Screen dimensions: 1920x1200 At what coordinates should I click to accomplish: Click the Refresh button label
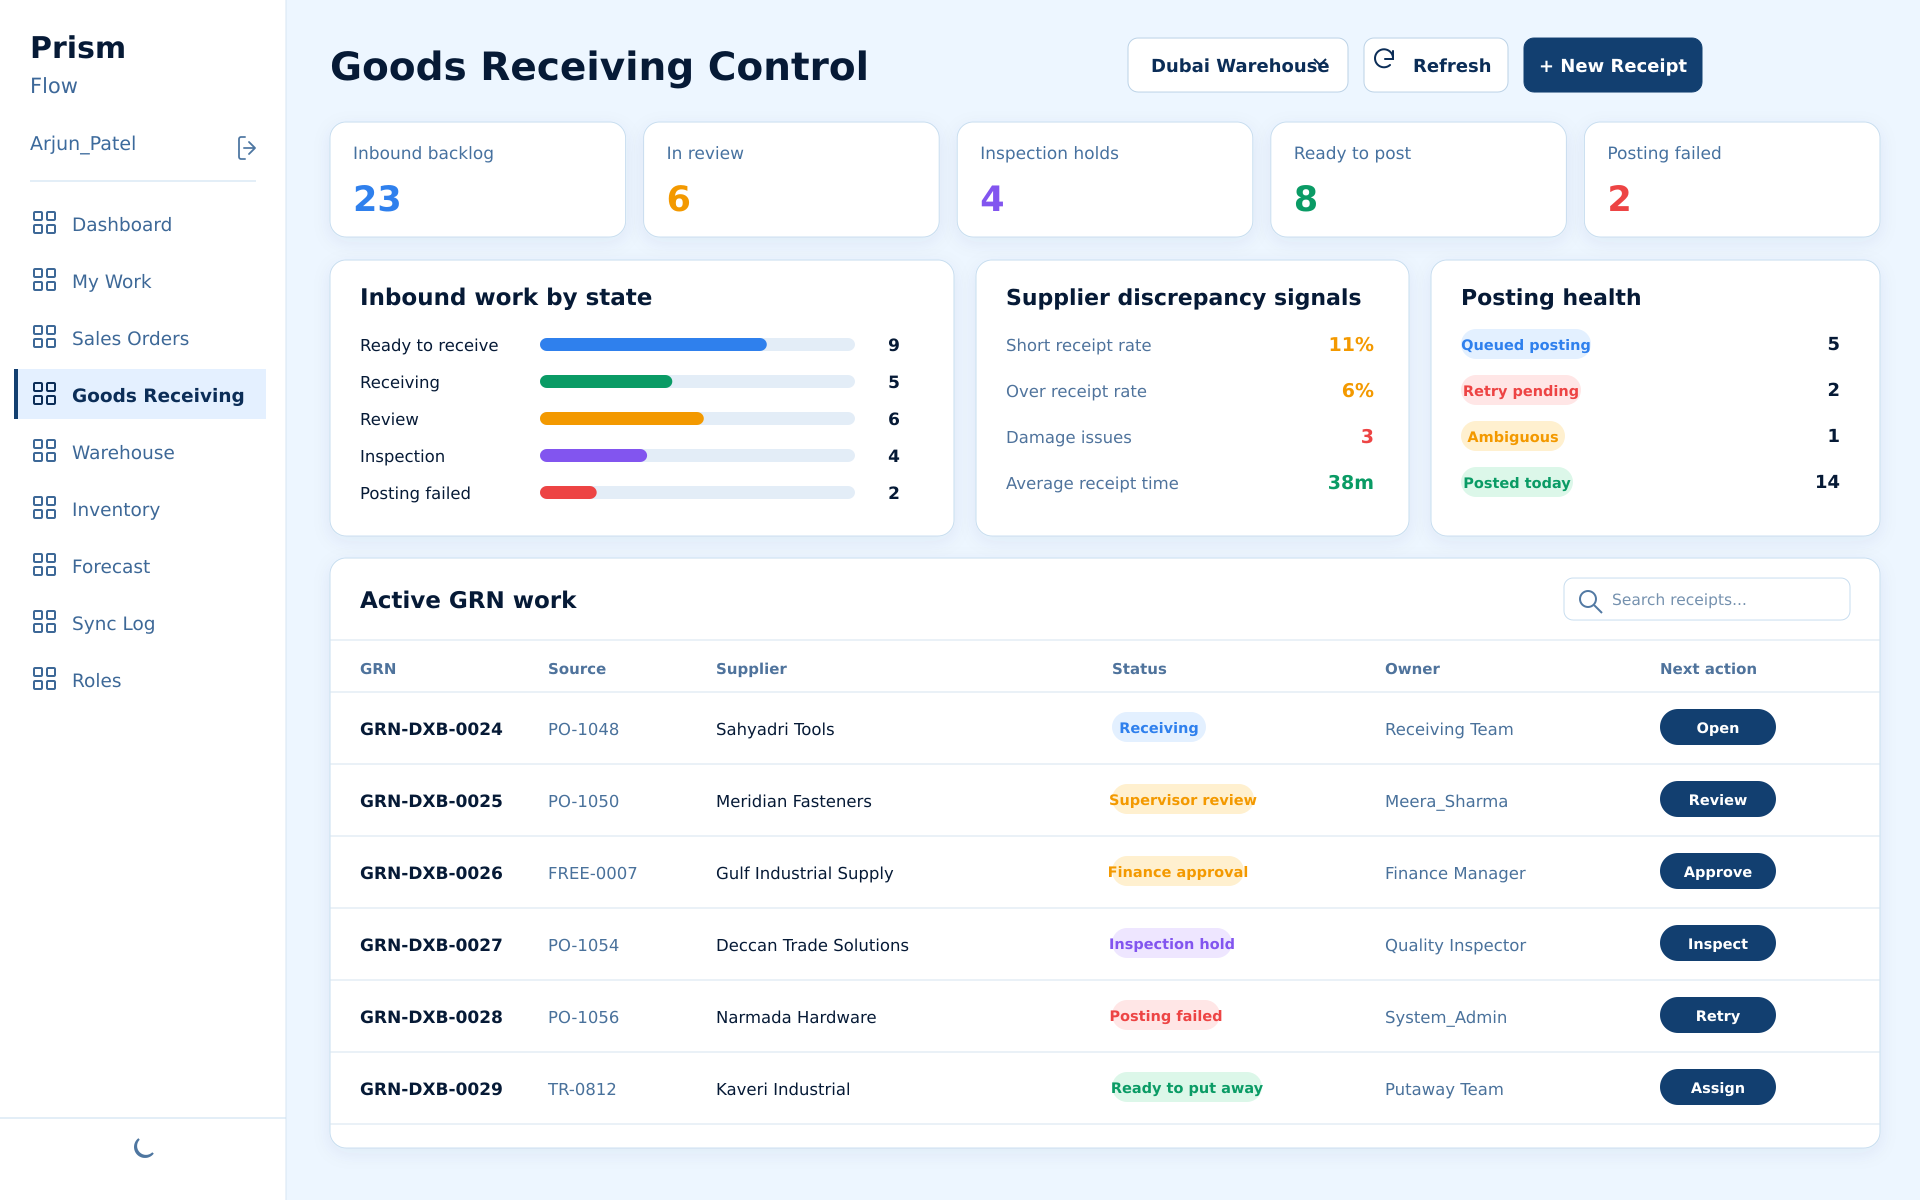[1452, 65]
